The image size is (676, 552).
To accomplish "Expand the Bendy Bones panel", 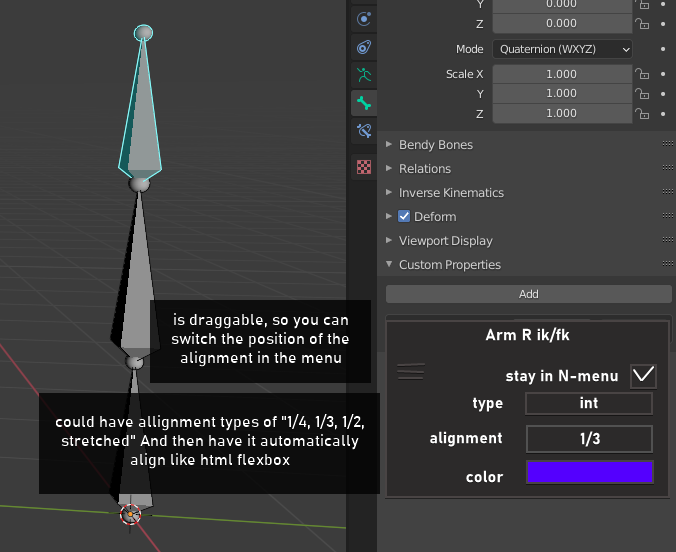I will pos(389,144).
